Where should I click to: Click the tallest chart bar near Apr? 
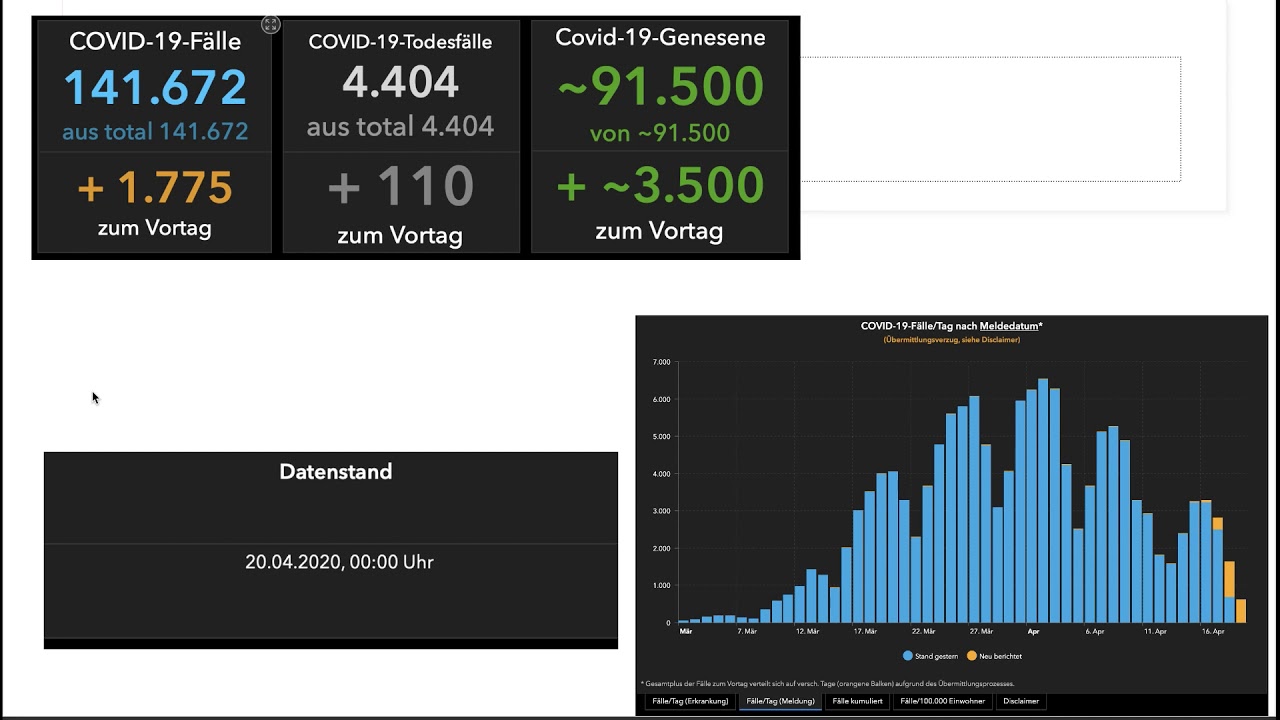pyautogui.click(x=1043, y=500)
